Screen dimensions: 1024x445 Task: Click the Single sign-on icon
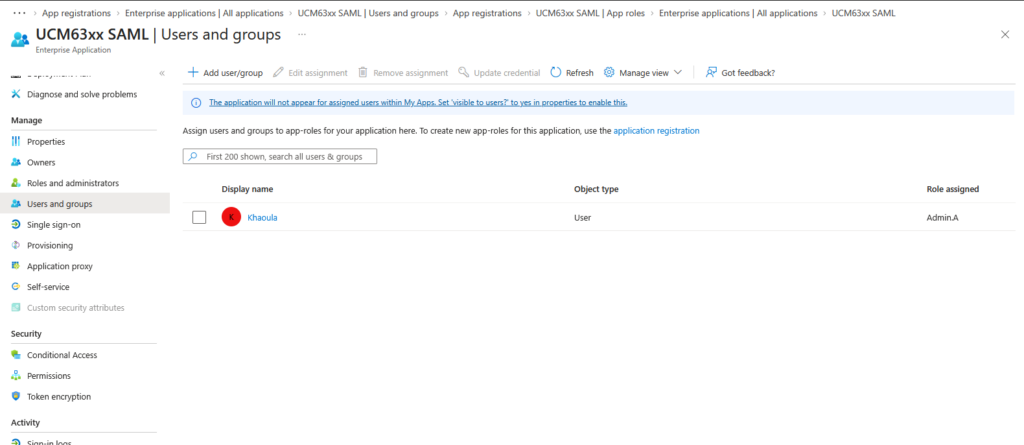16,224
